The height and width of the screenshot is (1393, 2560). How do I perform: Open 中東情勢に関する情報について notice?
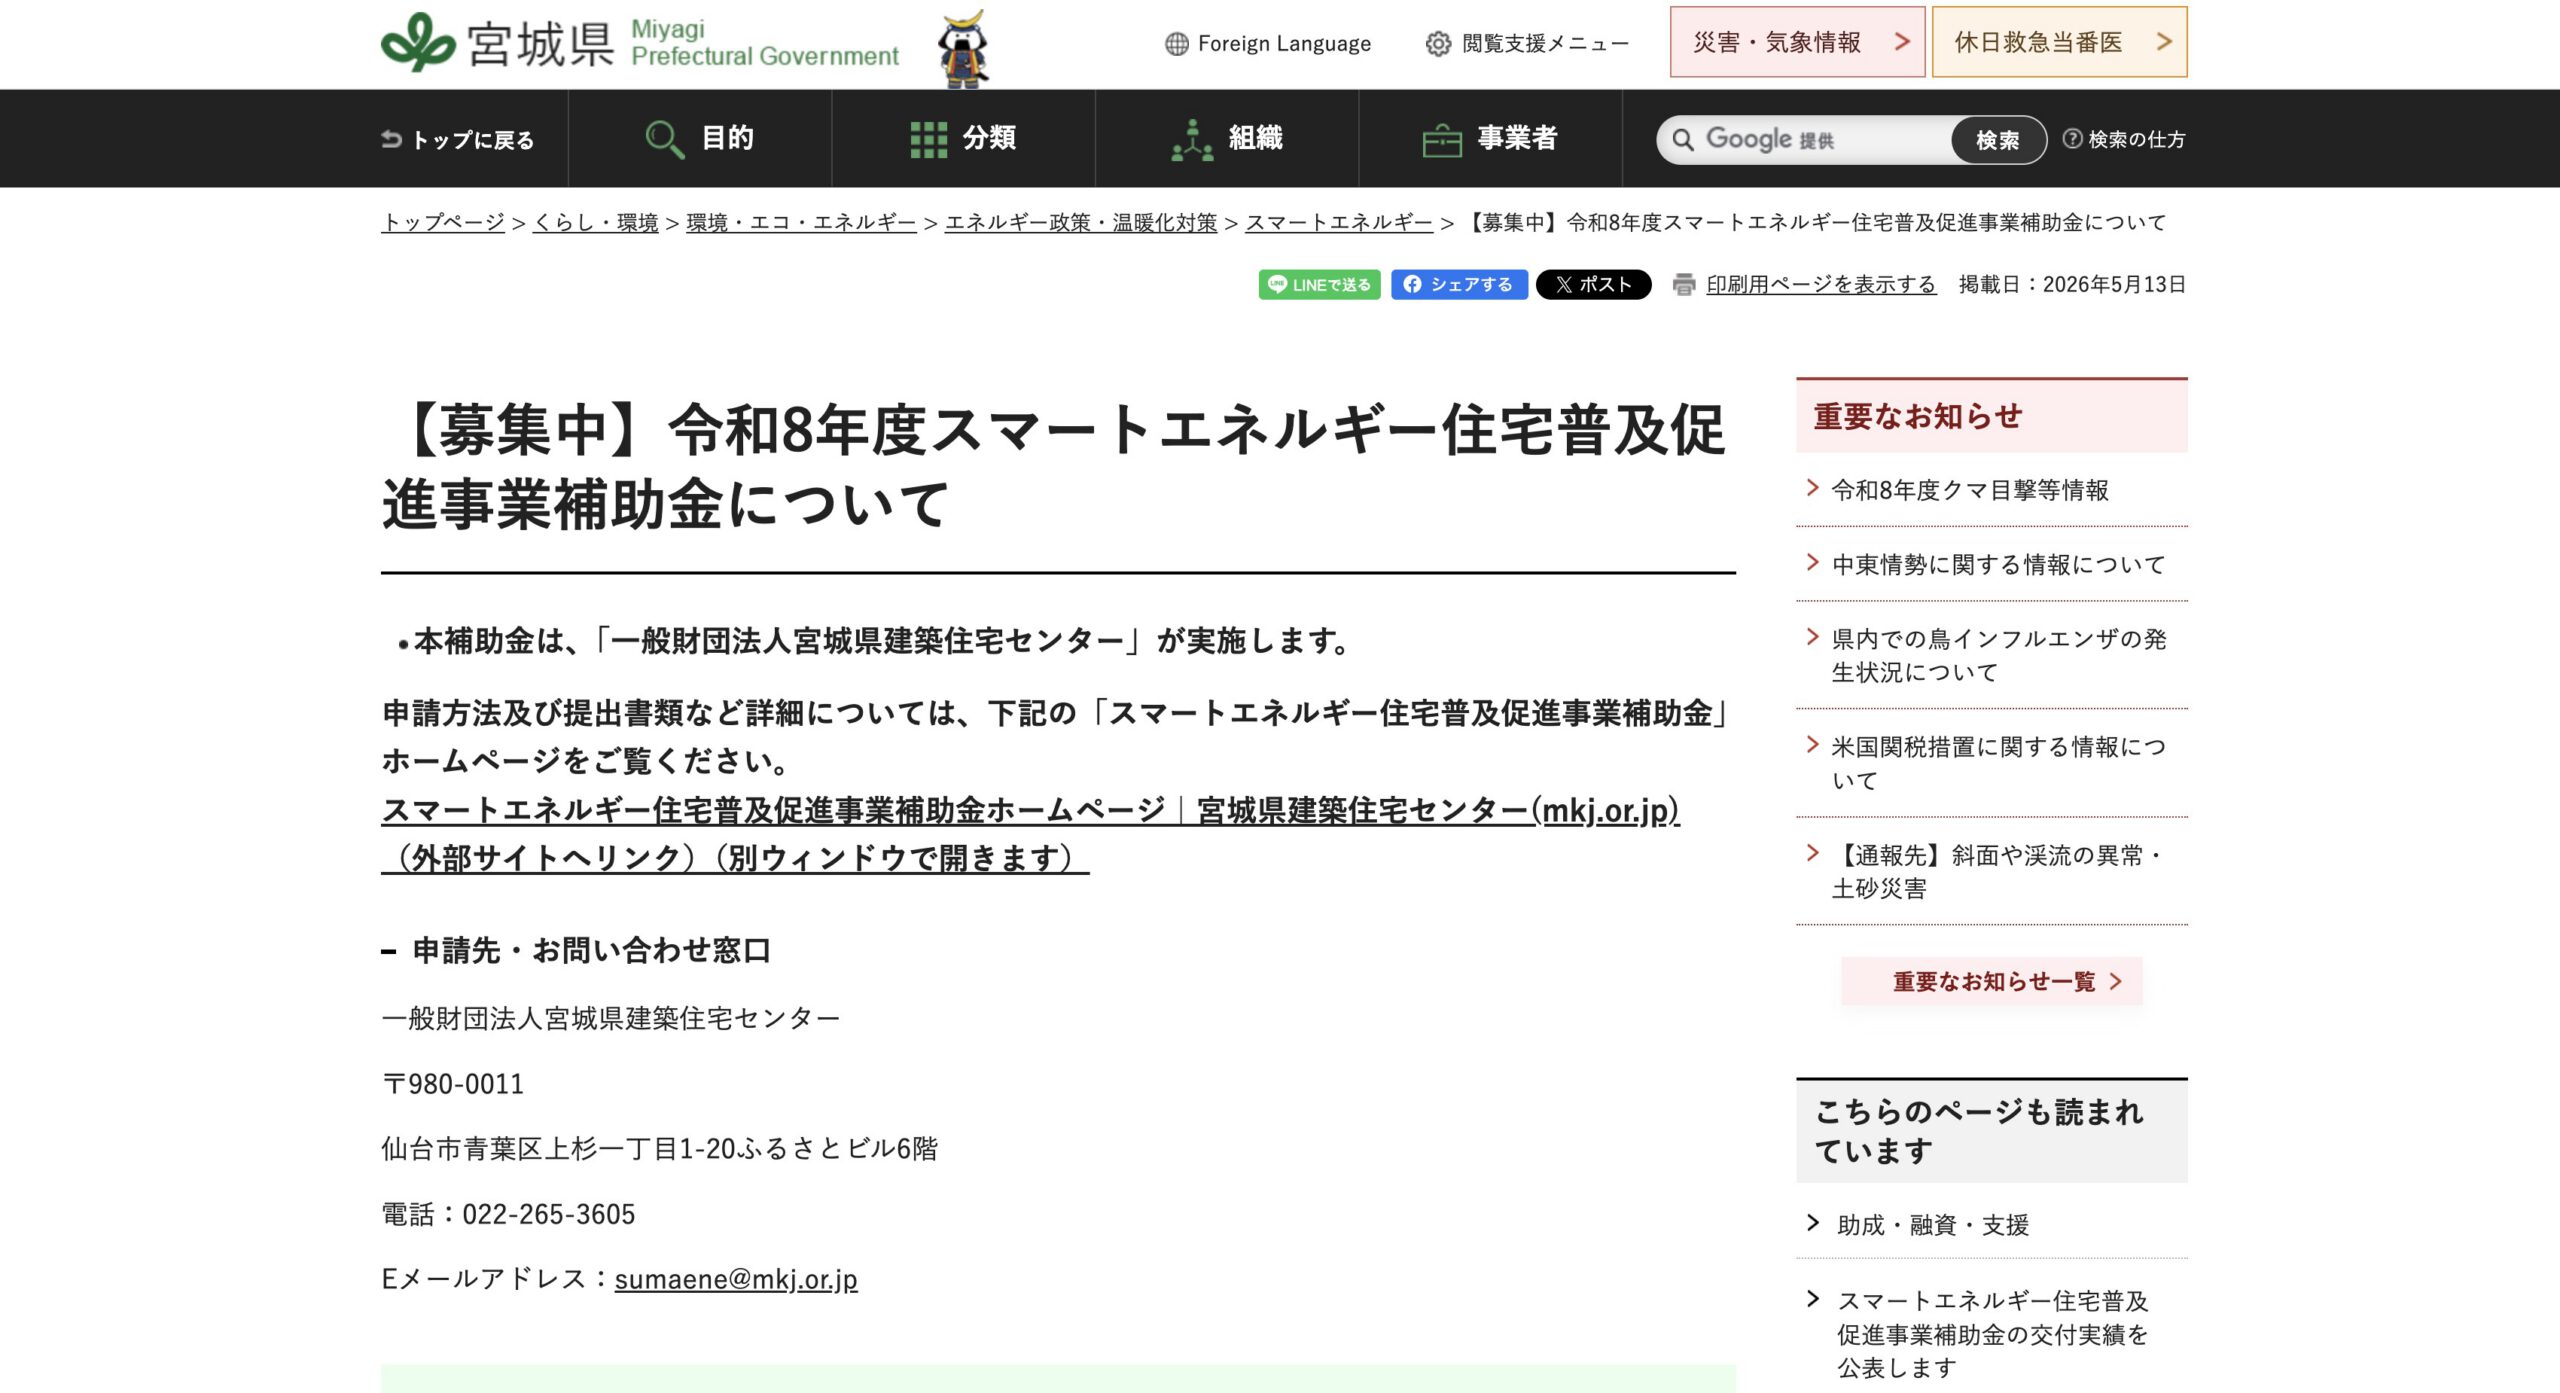tap(1998, 565)
